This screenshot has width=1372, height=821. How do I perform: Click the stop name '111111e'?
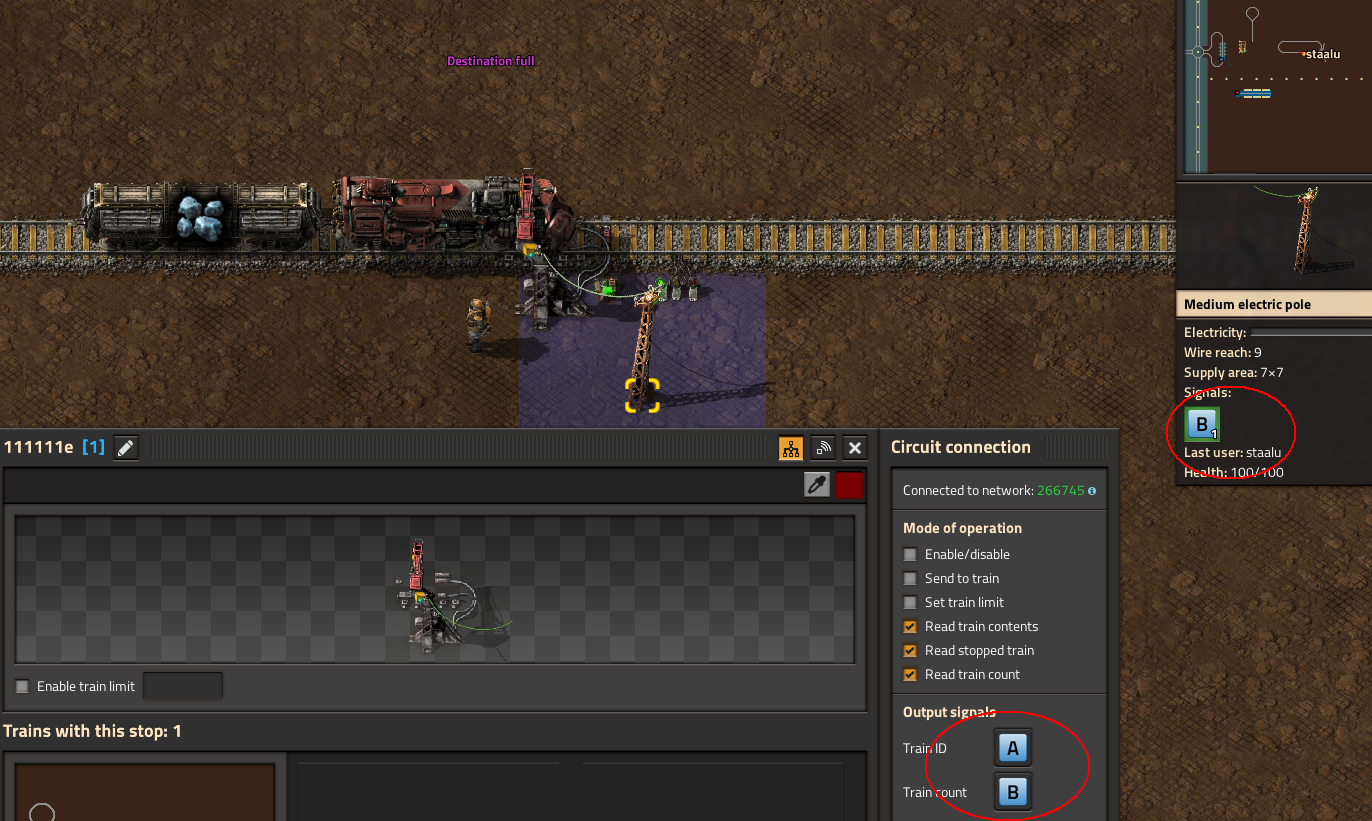click(39, 448)
